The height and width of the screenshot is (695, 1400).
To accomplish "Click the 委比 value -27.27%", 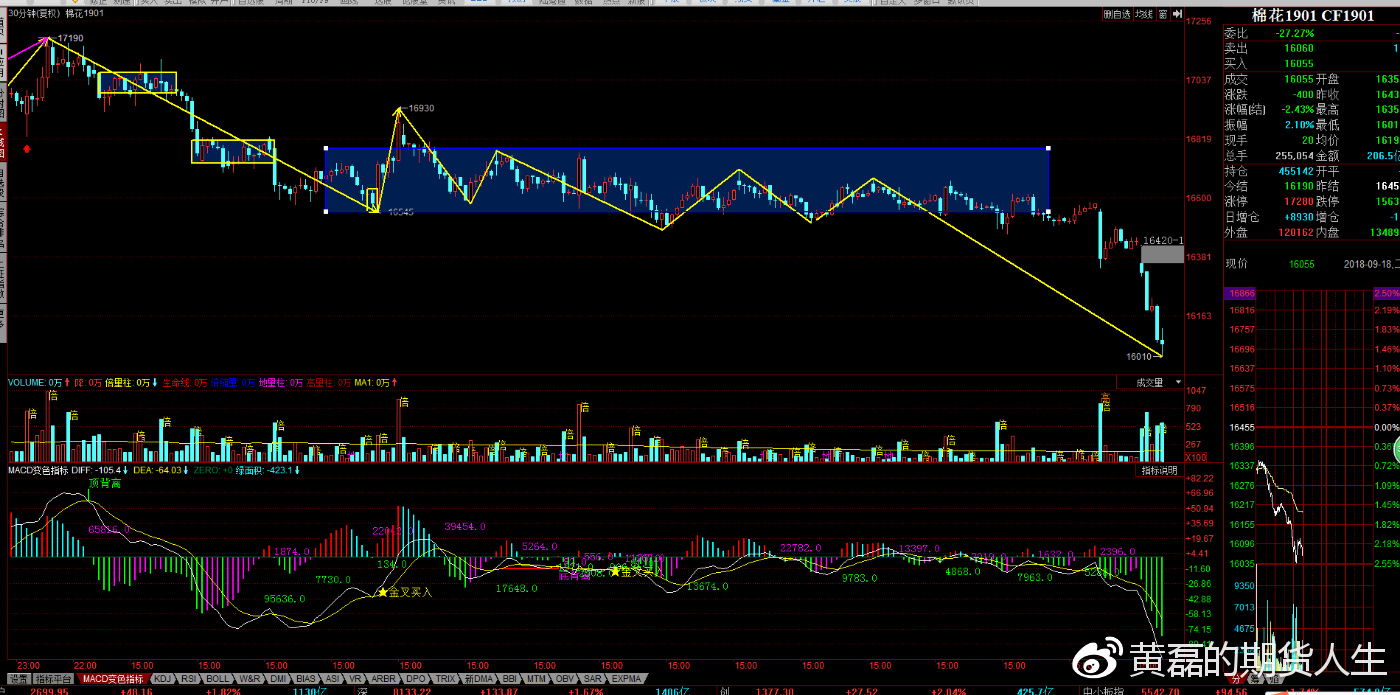I will pyautogui.click(x=1295, y=33).
